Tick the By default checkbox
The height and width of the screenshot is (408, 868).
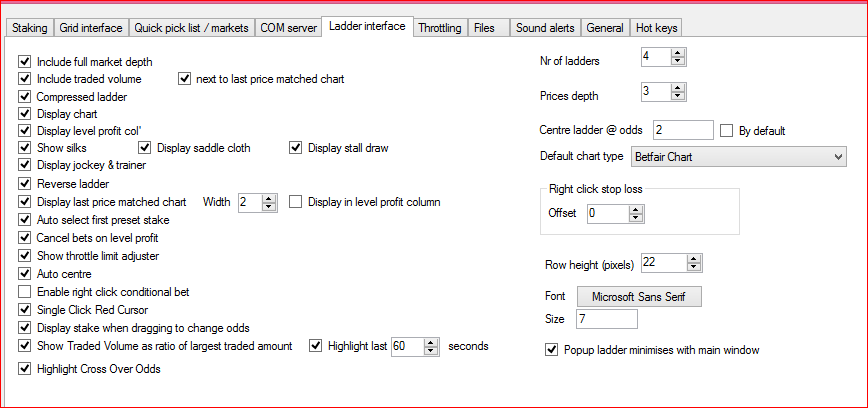727,130
